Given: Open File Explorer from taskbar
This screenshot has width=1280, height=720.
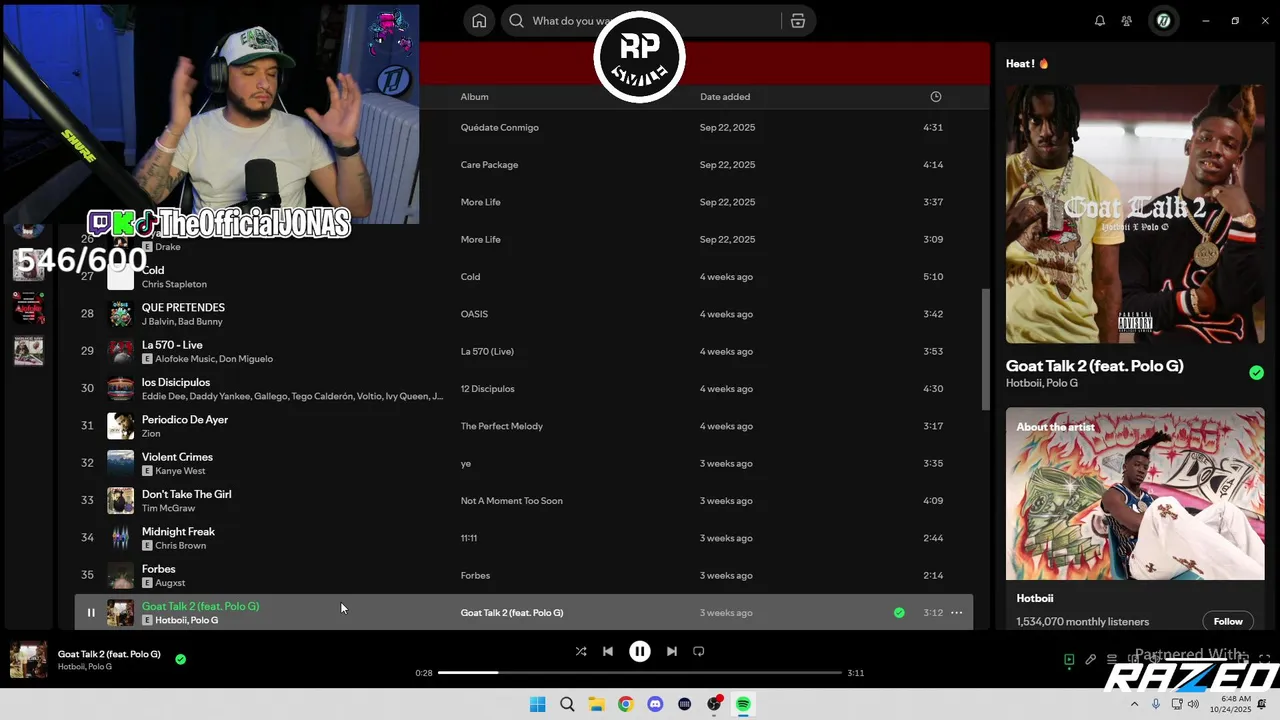Looking at the screenshot, I should [x=596, y=704].
